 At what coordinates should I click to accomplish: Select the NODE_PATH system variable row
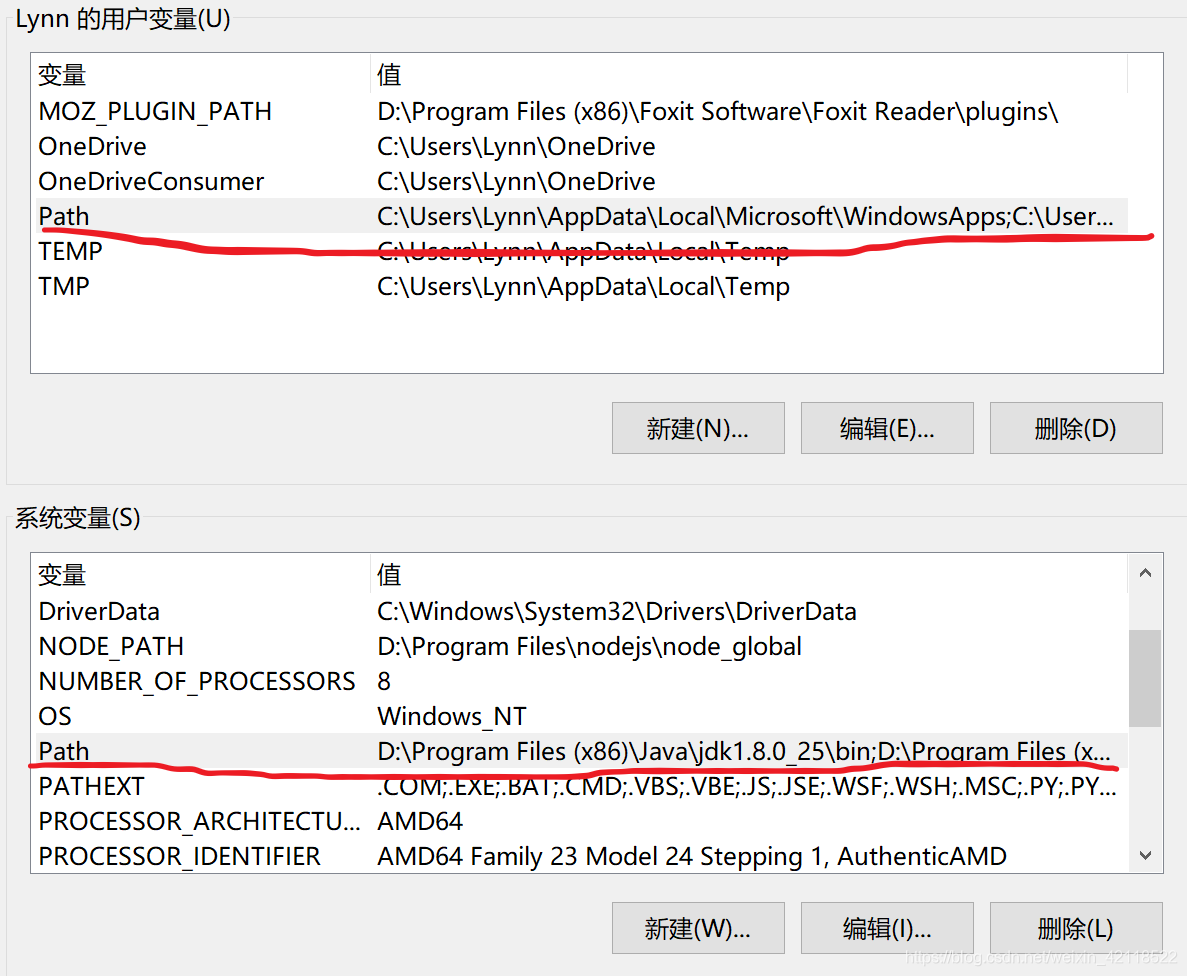point(581,646)
